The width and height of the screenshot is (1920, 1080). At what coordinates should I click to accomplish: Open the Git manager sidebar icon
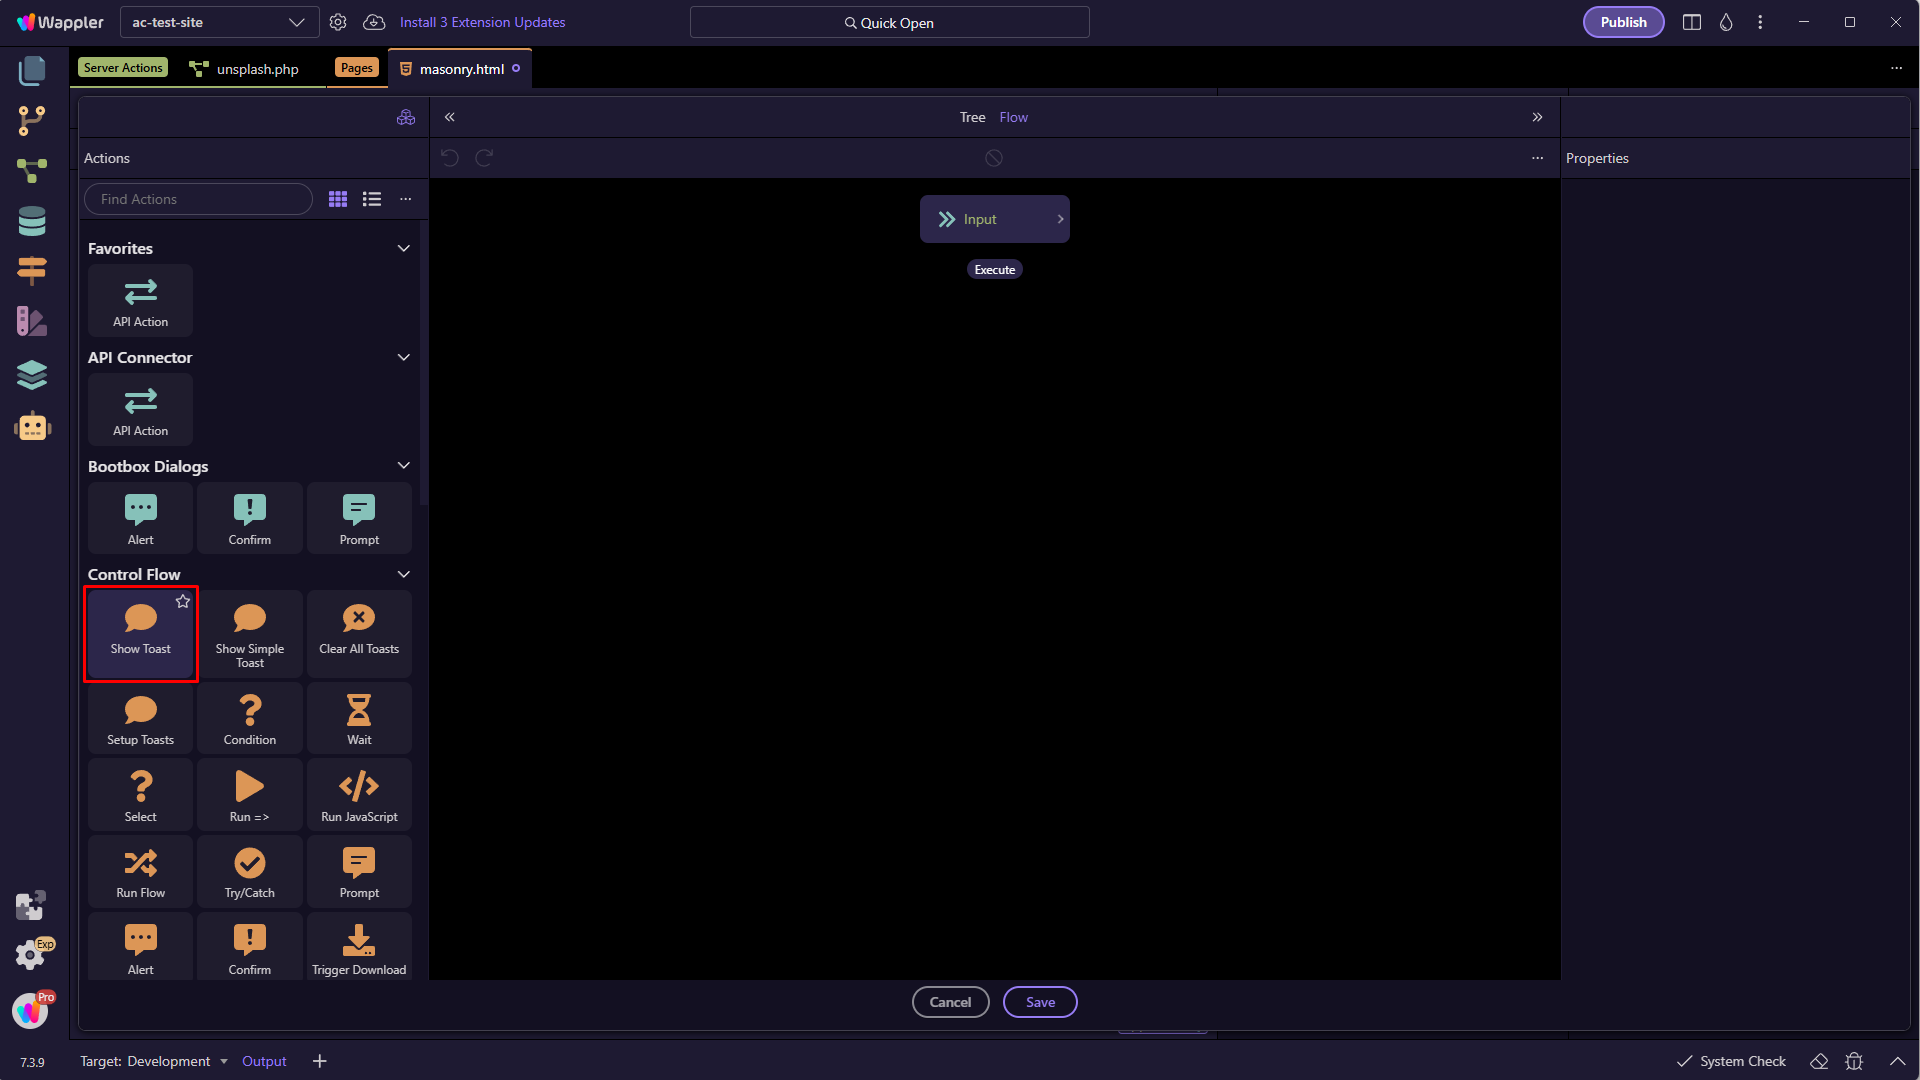(32, 121)
